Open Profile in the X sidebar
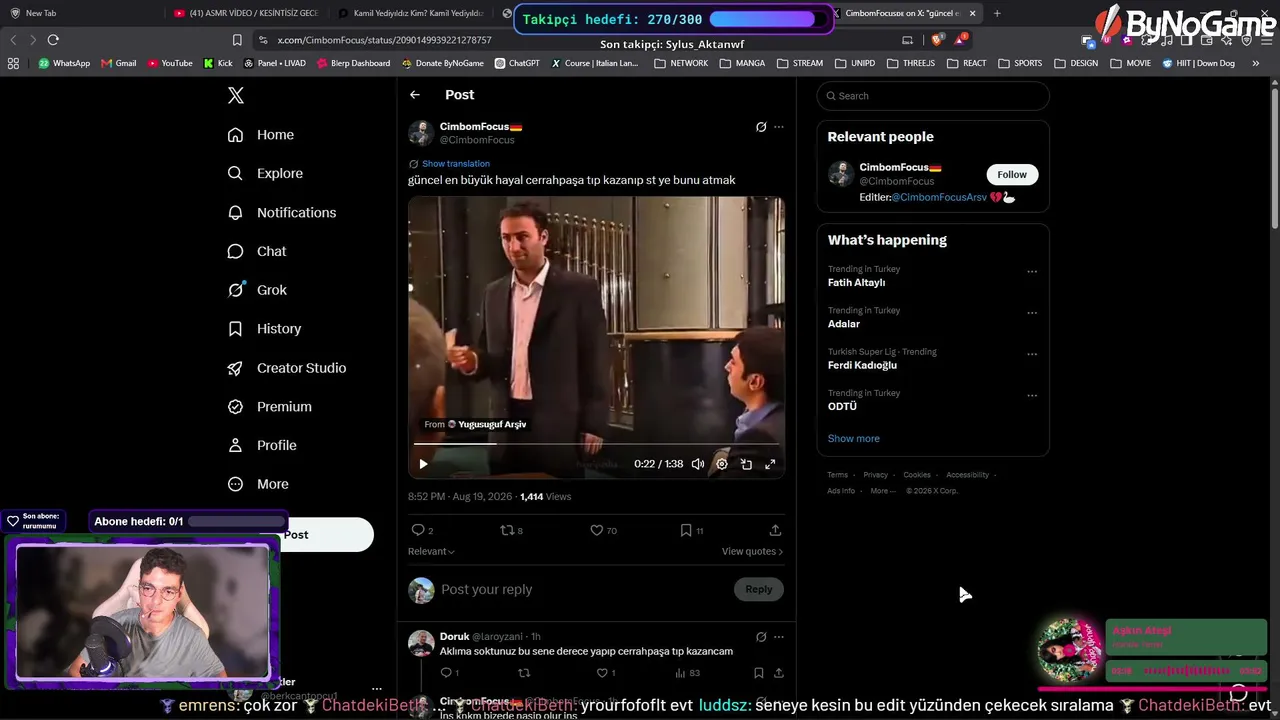1280x720 pixels. coord(262,446)
